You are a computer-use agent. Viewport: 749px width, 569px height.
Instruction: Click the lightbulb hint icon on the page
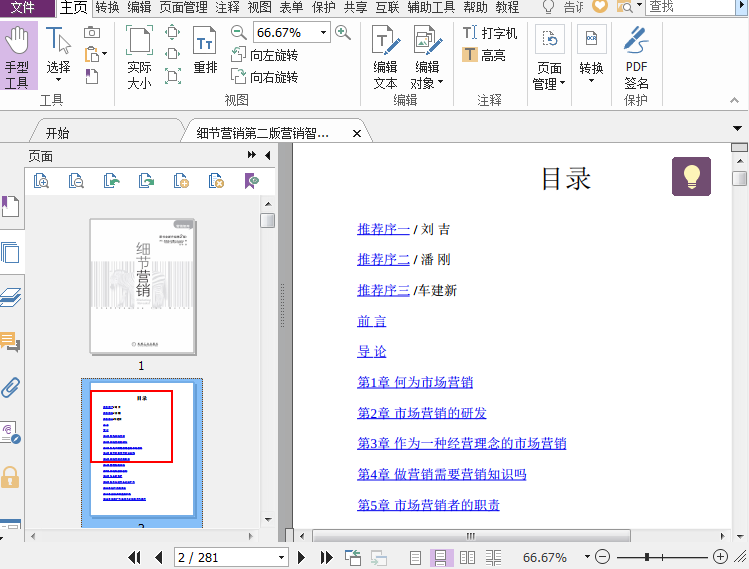tap(691, 177)
